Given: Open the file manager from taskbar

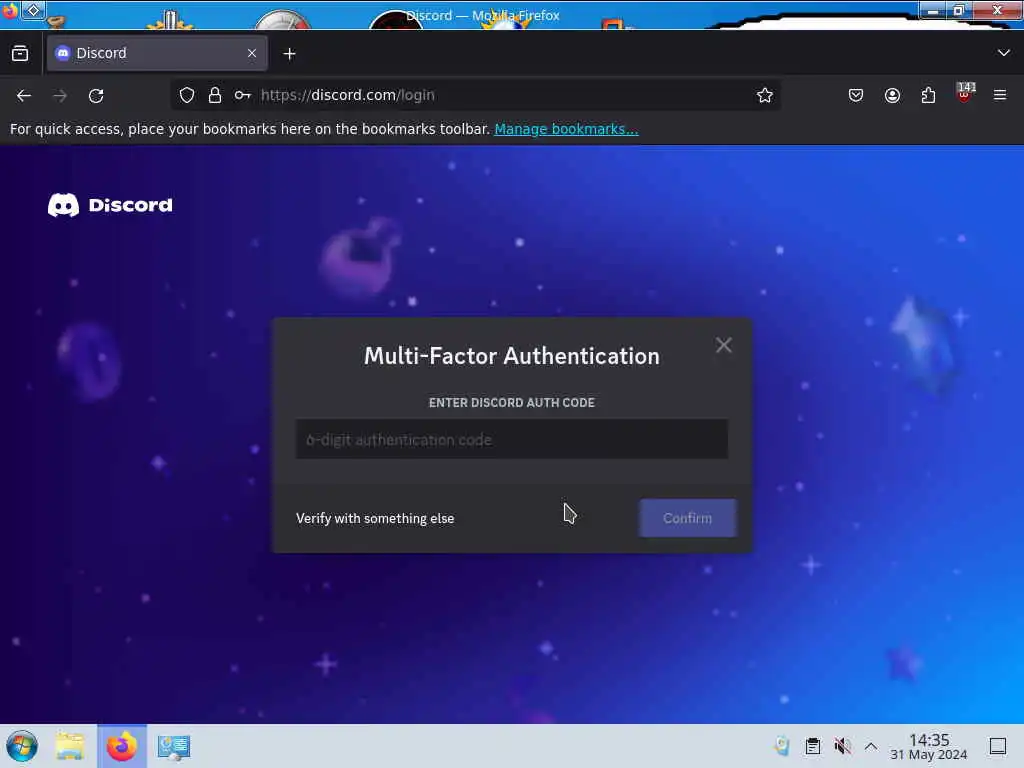Looking at the screenshot, I should pyautogui.click(x=70, y=746).
